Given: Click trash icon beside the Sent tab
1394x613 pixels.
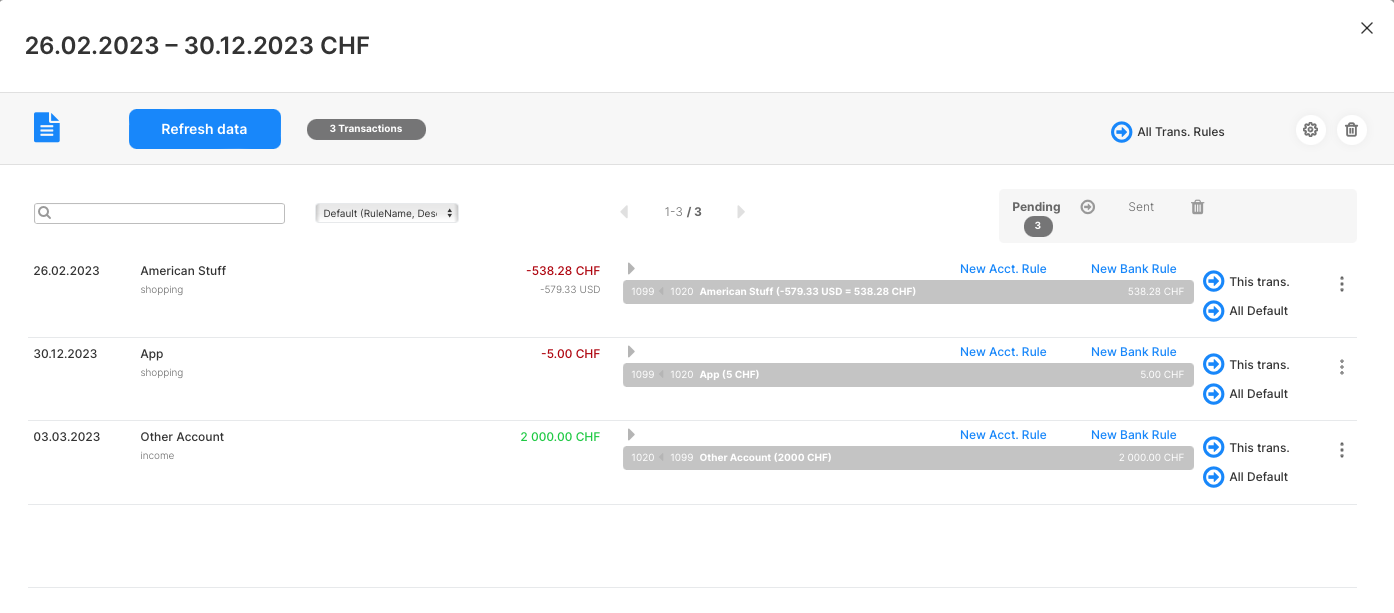Looking at the screenshot, I should [1198, 207].
